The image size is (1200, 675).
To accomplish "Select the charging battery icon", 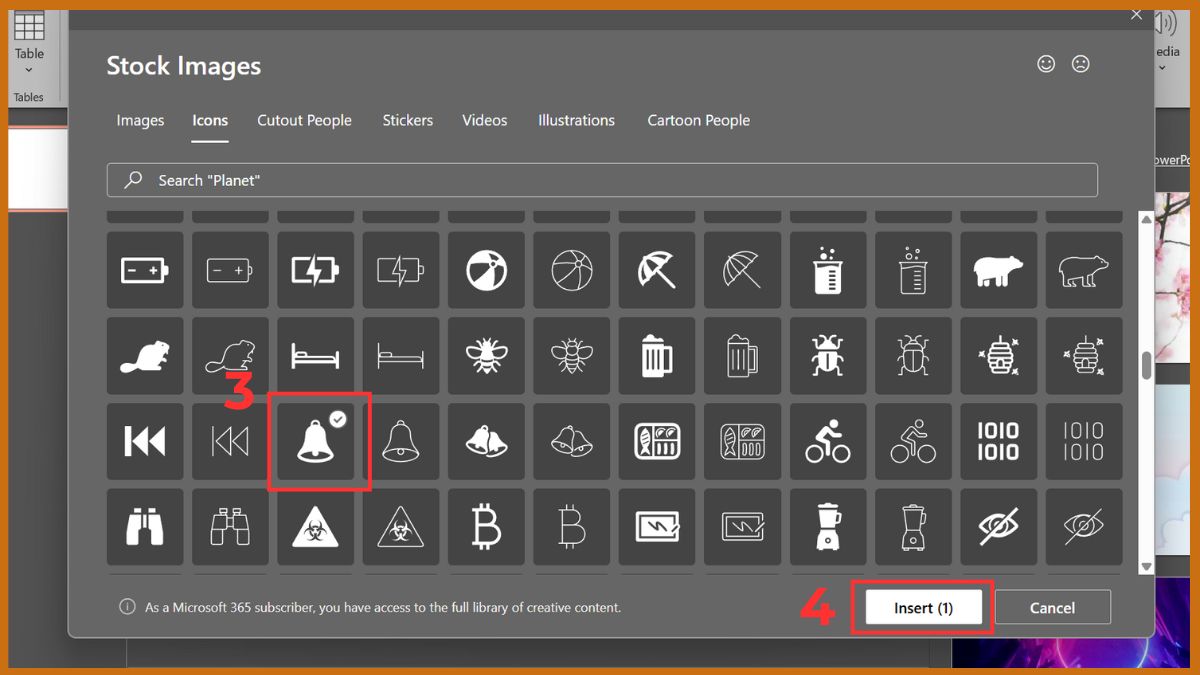I will click(315, 269).
